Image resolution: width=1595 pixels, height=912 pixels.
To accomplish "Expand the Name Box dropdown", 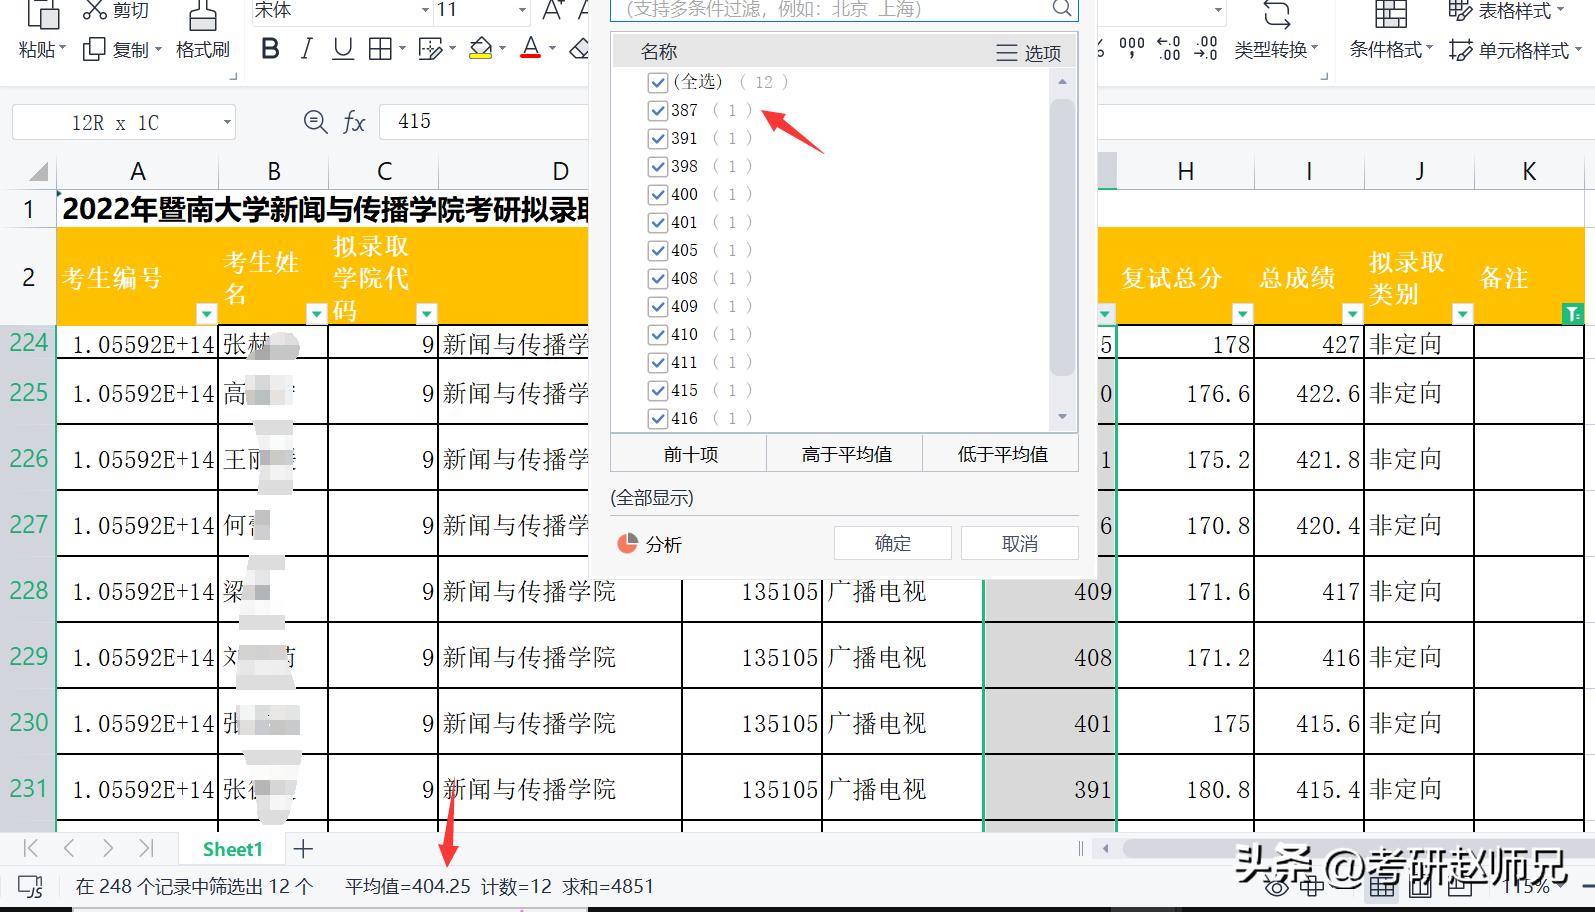I will click(227, 122).
